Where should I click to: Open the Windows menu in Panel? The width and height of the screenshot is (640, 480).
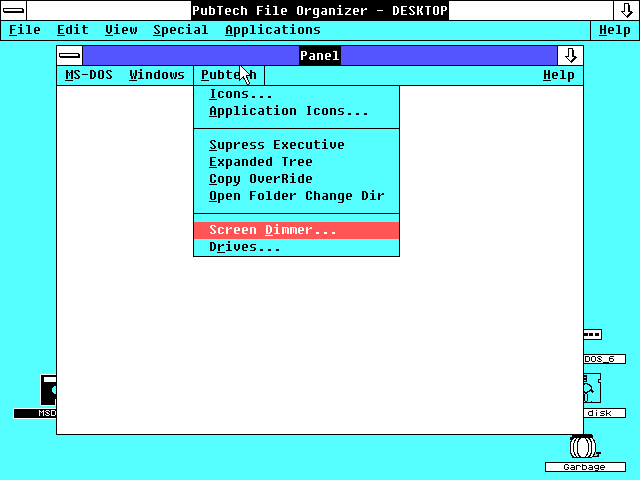157,75
